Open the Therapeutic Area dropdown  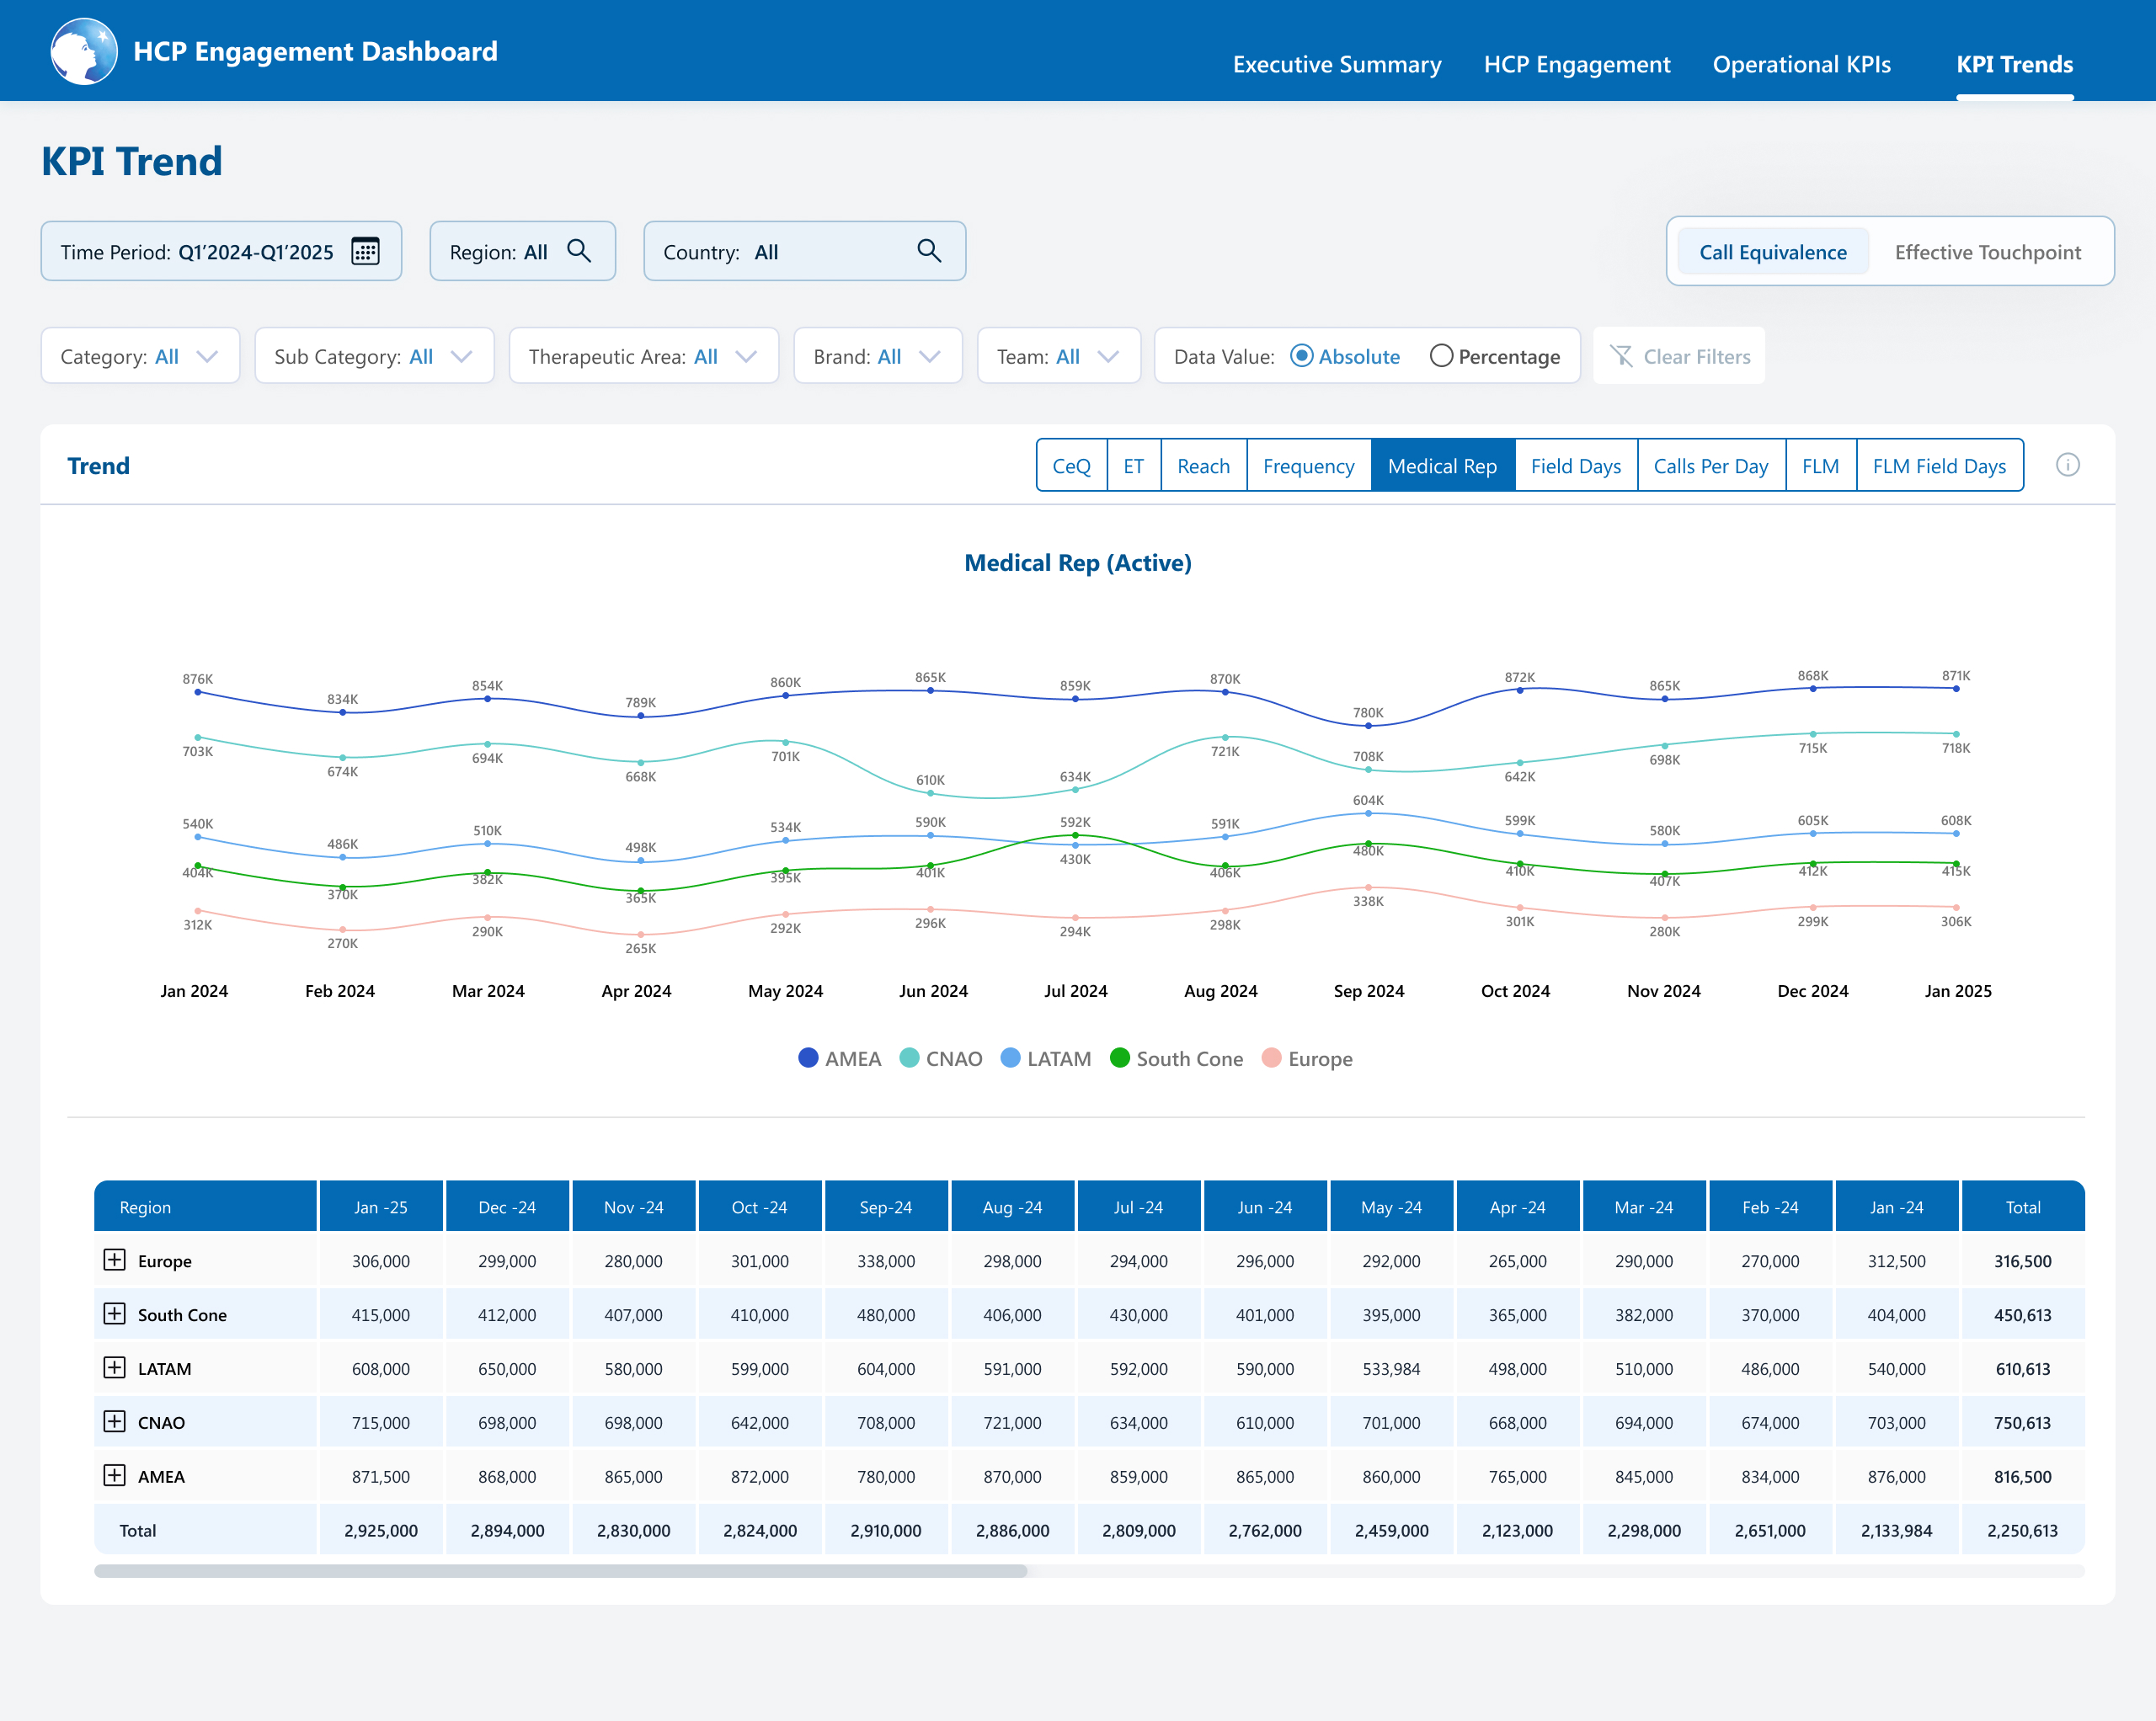click(643, 356)
